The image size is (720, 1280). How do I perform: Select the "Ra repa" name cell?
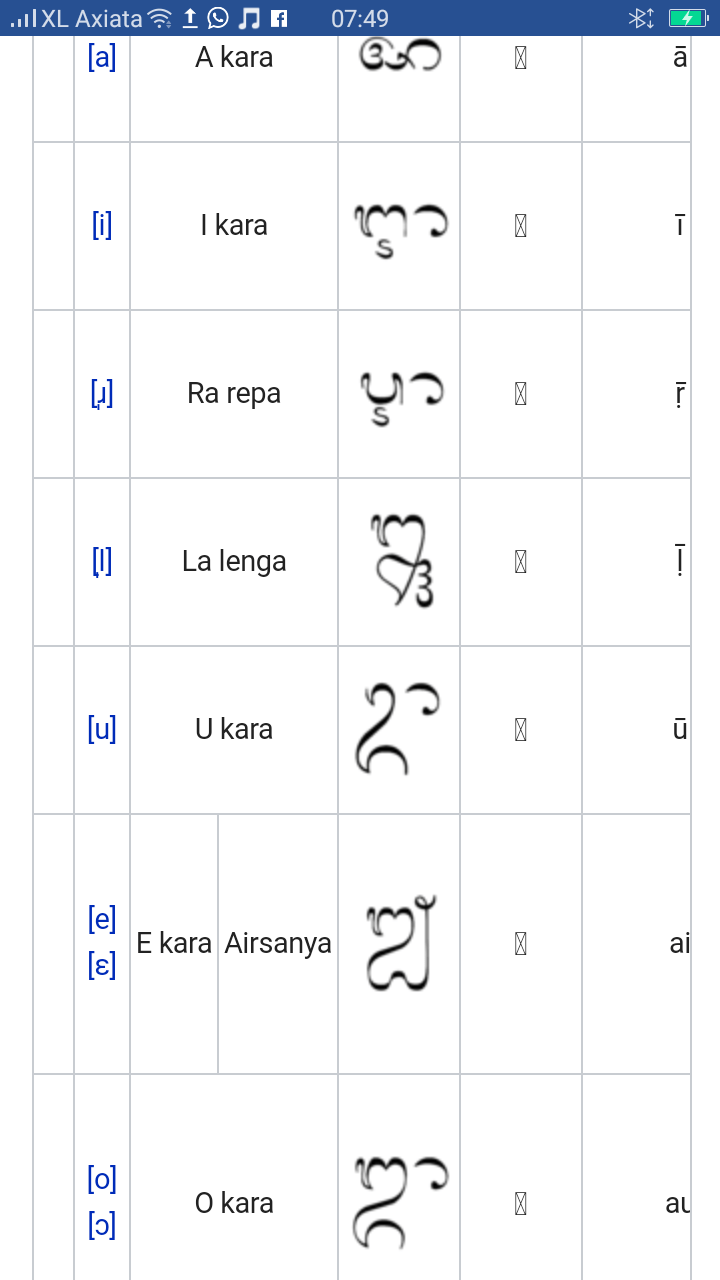[x=234, y=394]
